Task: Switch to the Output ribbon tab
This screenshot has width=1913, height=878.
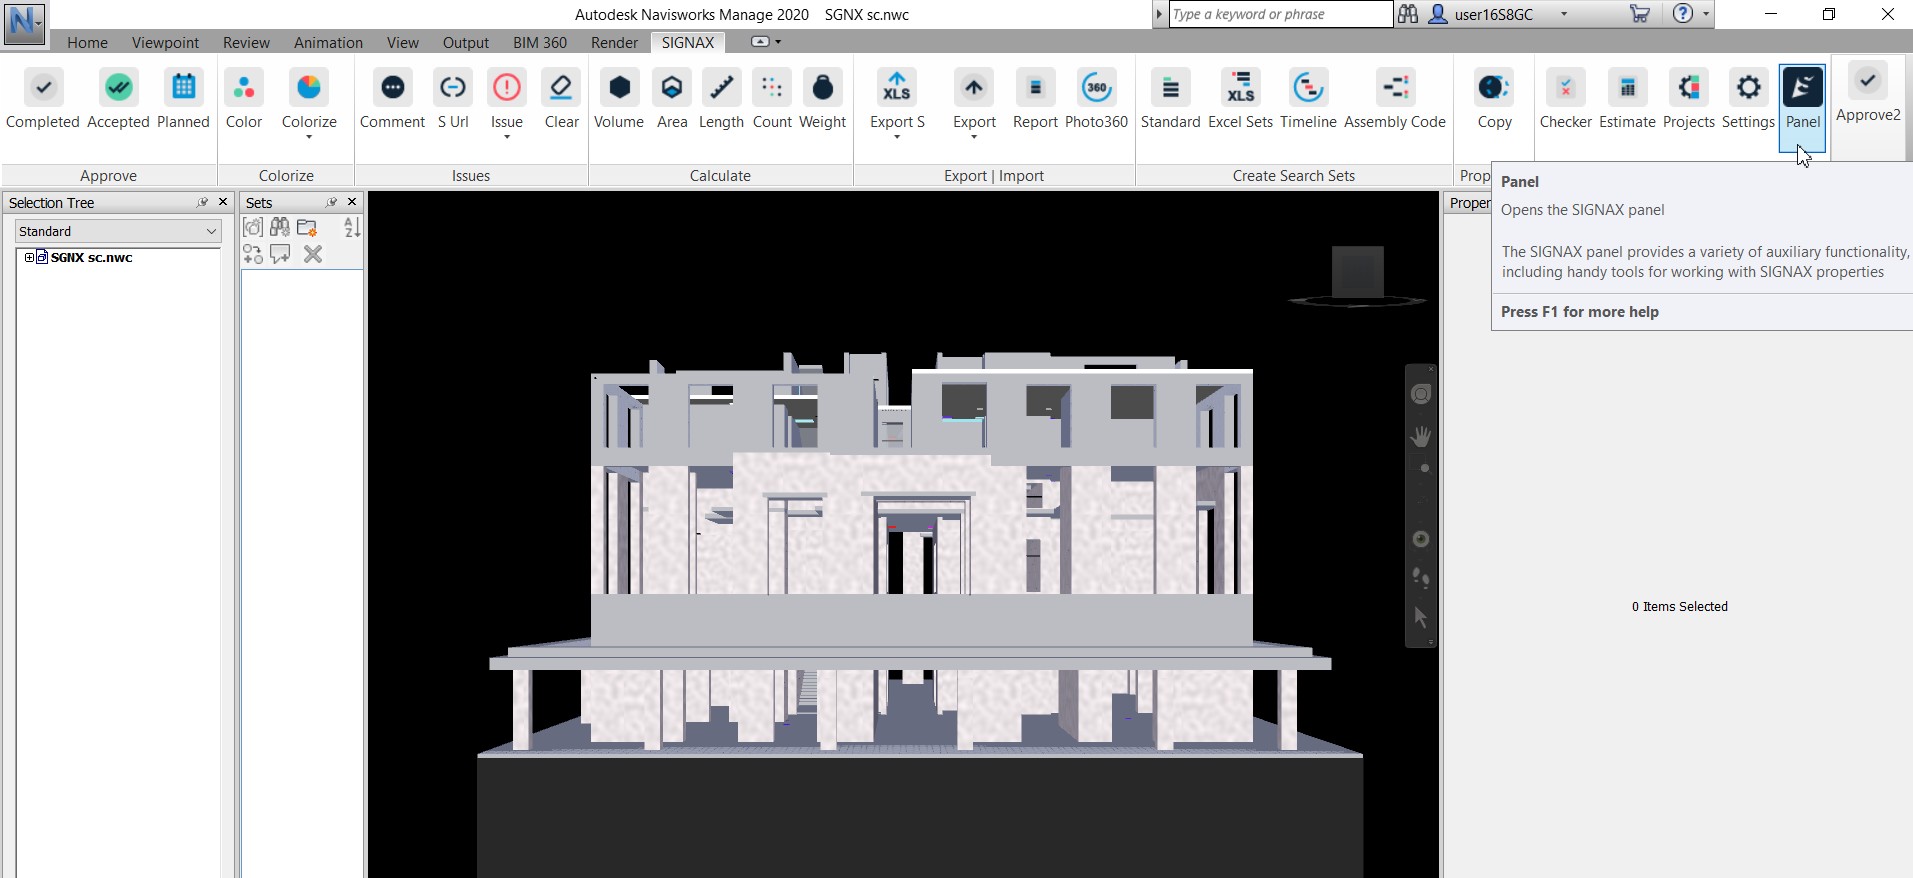Action: click(466, 42)
